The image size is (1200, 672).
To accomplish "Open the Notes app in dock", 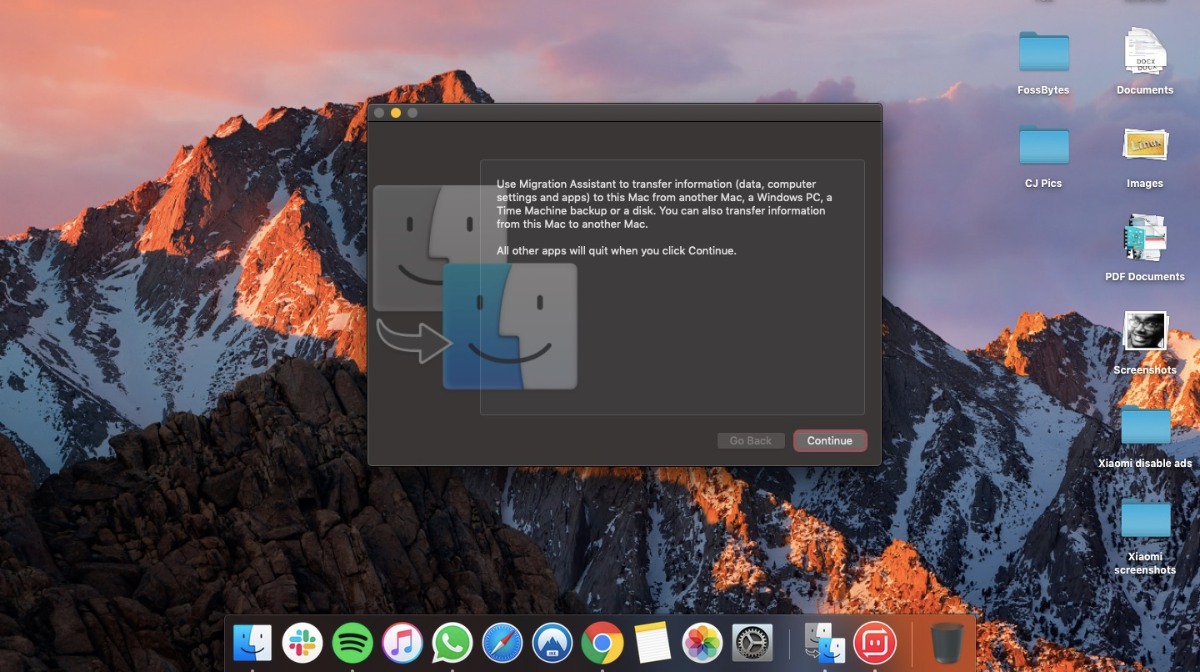I will [652, 642].
